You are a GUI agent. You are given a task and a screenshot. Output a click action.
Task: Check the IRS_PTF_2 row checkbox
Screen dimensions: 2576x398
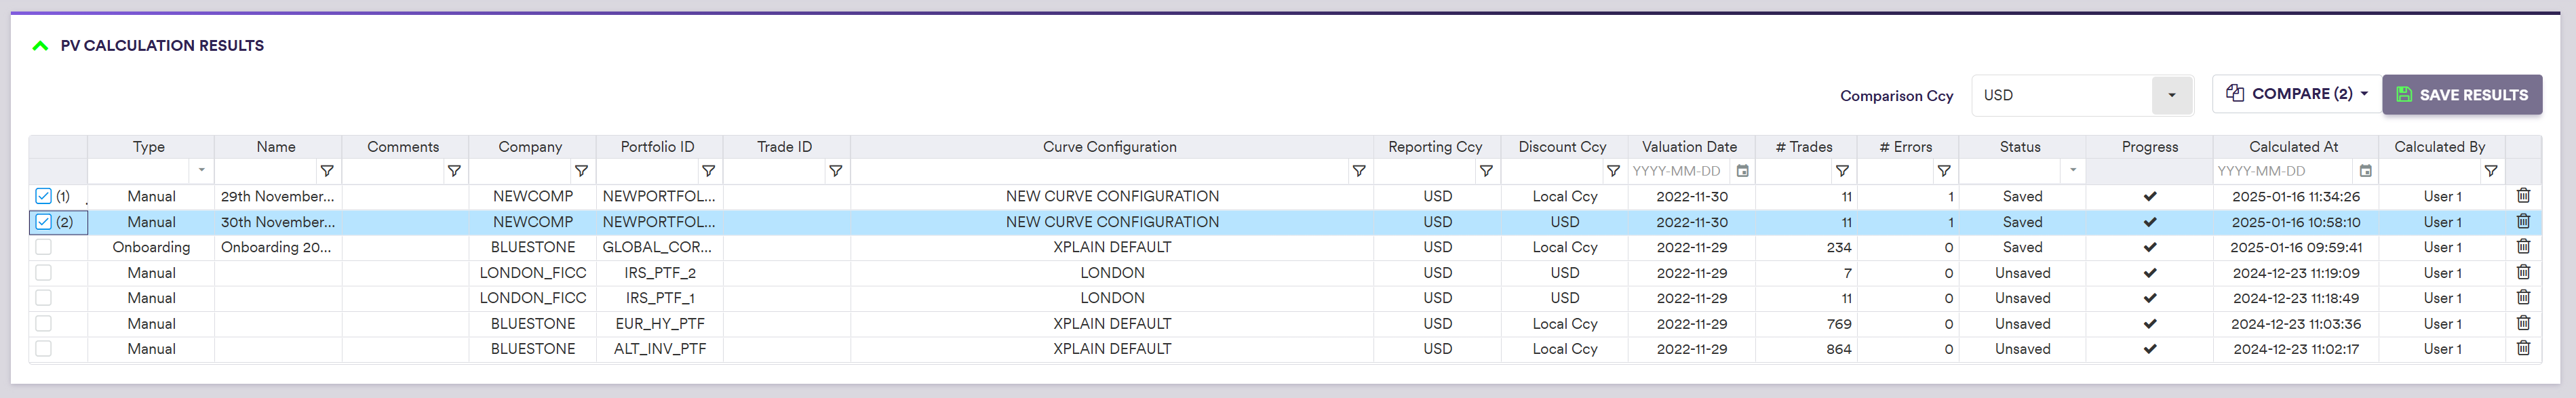coord(43,273)
